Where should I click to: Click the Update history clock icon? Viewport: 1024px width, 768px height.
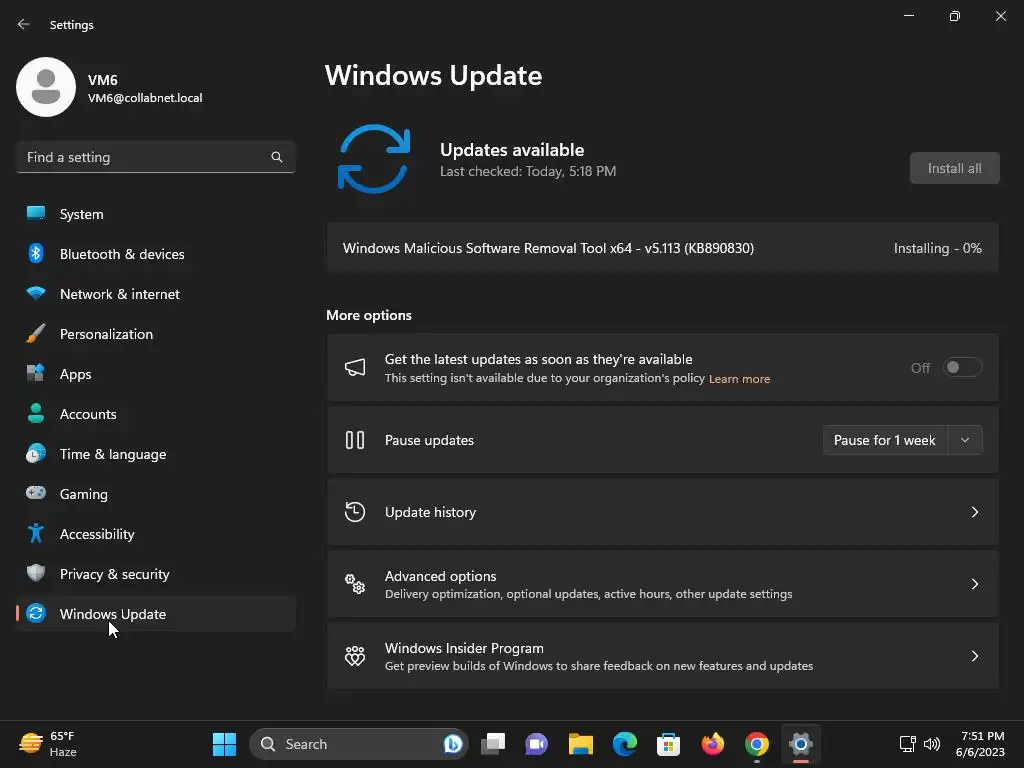pos(355,512)
